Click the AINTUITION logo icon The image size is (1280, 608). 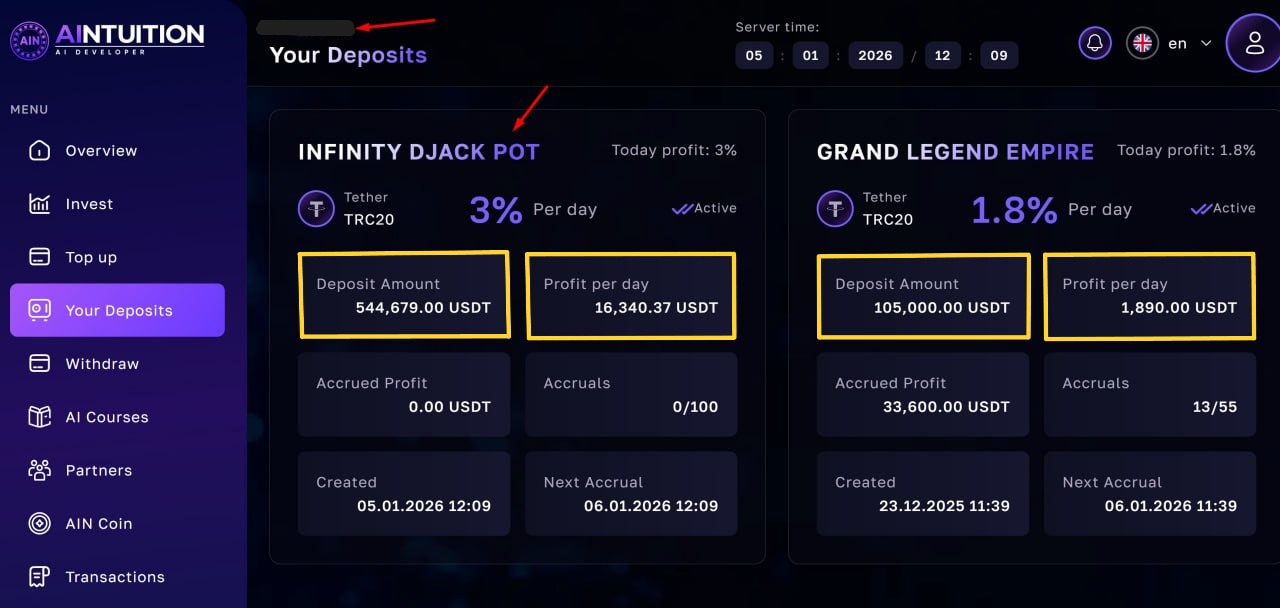coord(29,41)
